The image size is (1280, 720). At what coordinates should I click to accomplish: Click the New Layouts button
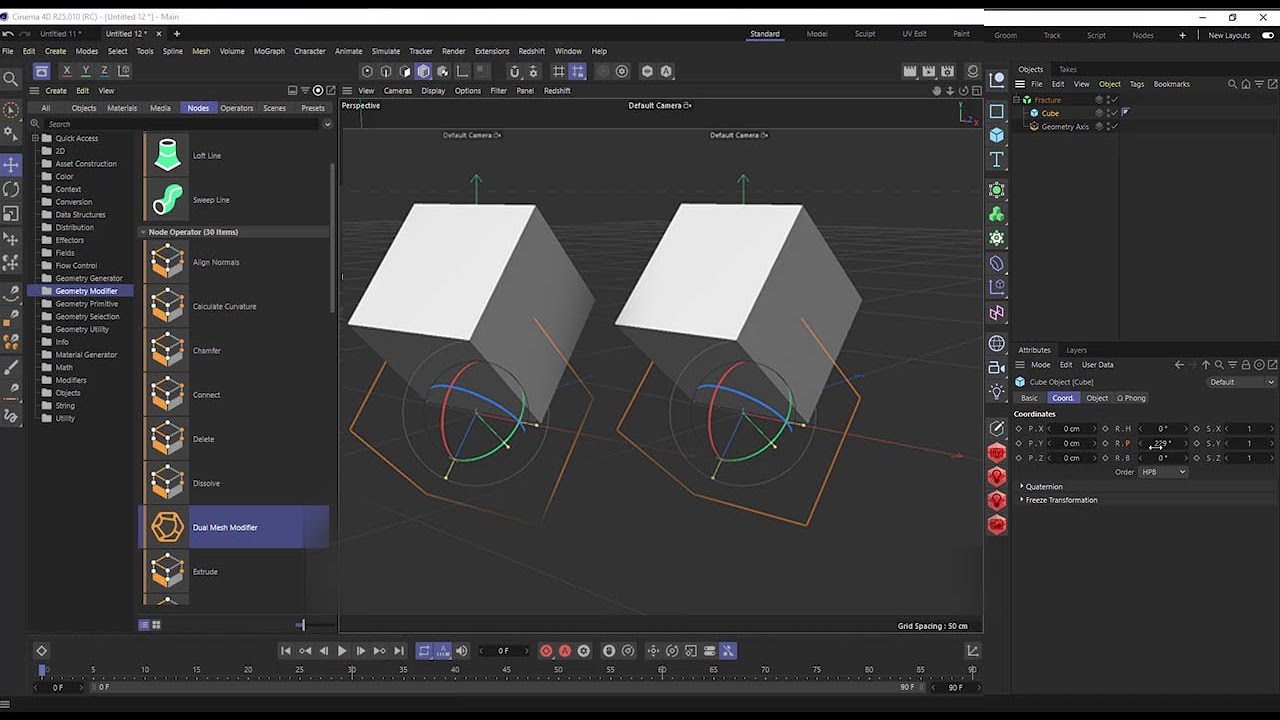pos(1229,35)
